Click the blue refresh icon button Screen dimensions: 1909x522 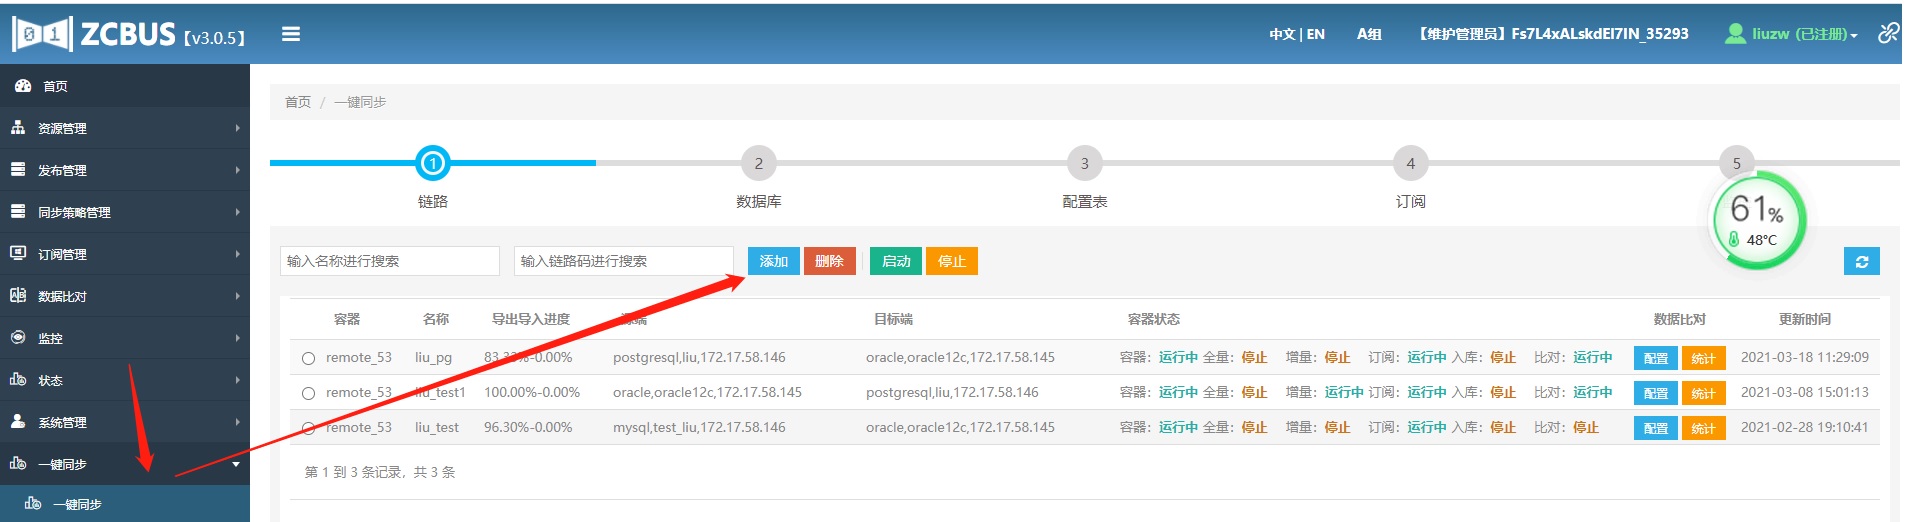(x=1861, y=261)
